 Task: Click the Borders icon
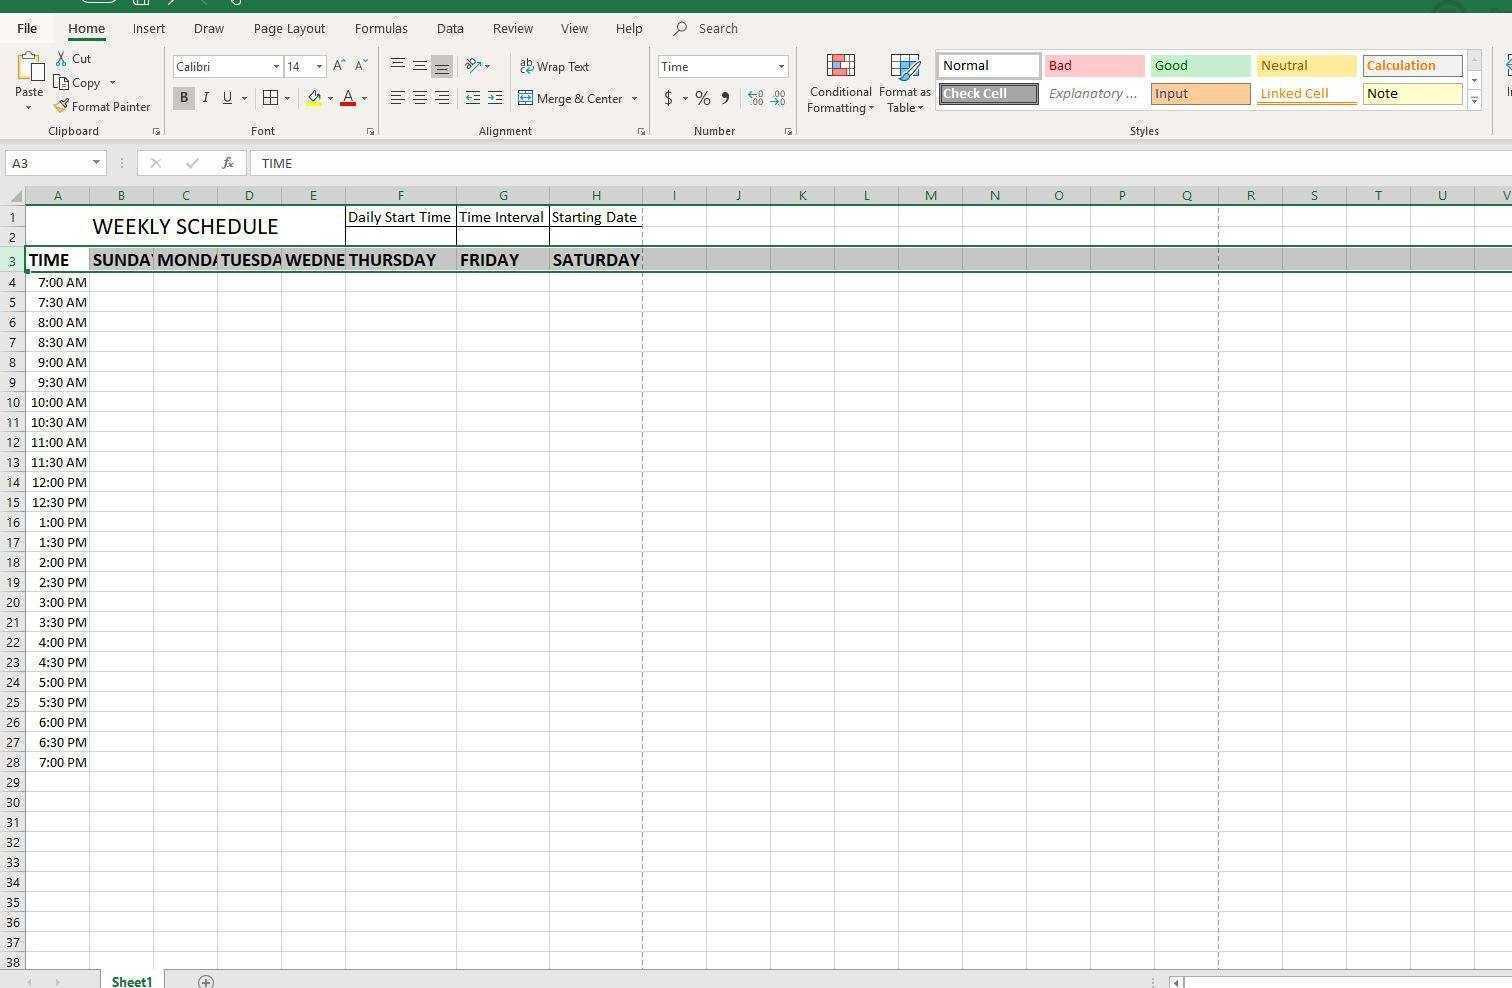(x=270, y=98)
